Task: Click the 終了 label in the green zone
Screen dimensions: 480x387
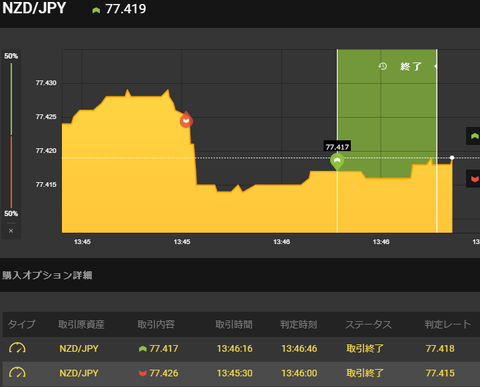Action: (x=411, y=66)
